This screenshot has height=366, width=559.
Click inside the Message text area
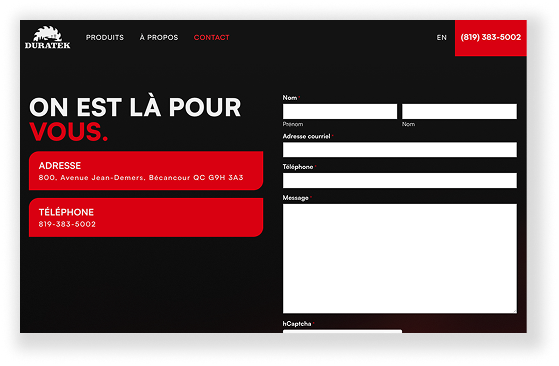(400, 259)
